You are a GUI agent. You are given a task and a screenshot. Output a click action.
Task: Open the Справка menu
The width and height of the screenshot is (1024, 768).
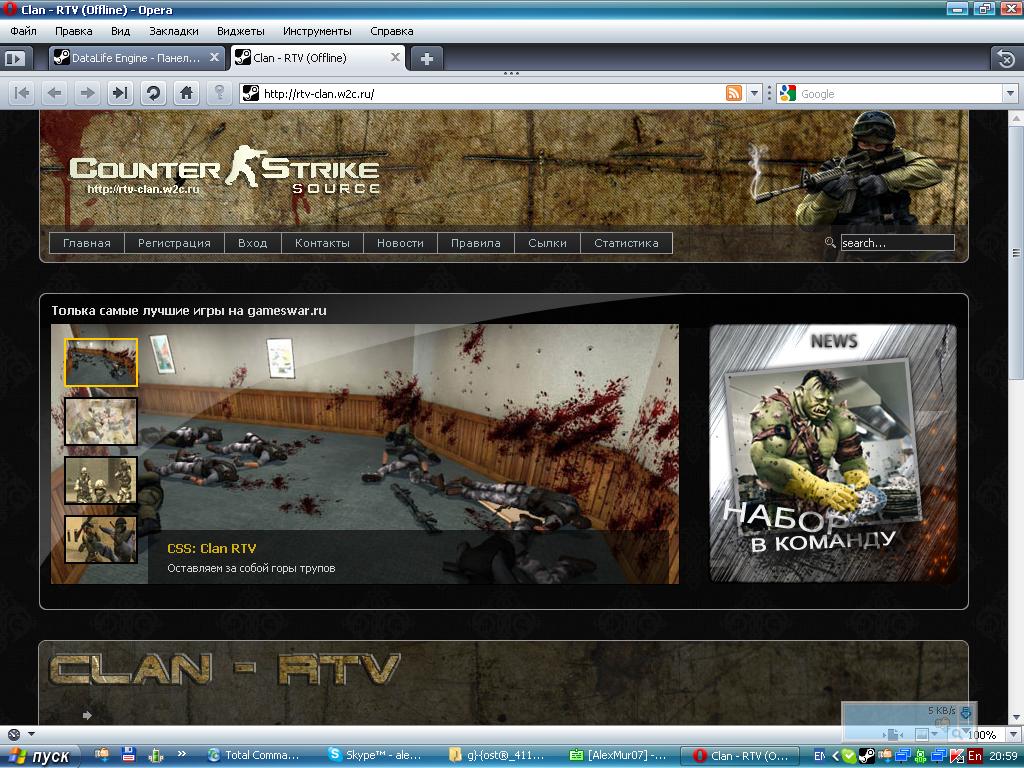pyautogui.click(x=392, y=31)
